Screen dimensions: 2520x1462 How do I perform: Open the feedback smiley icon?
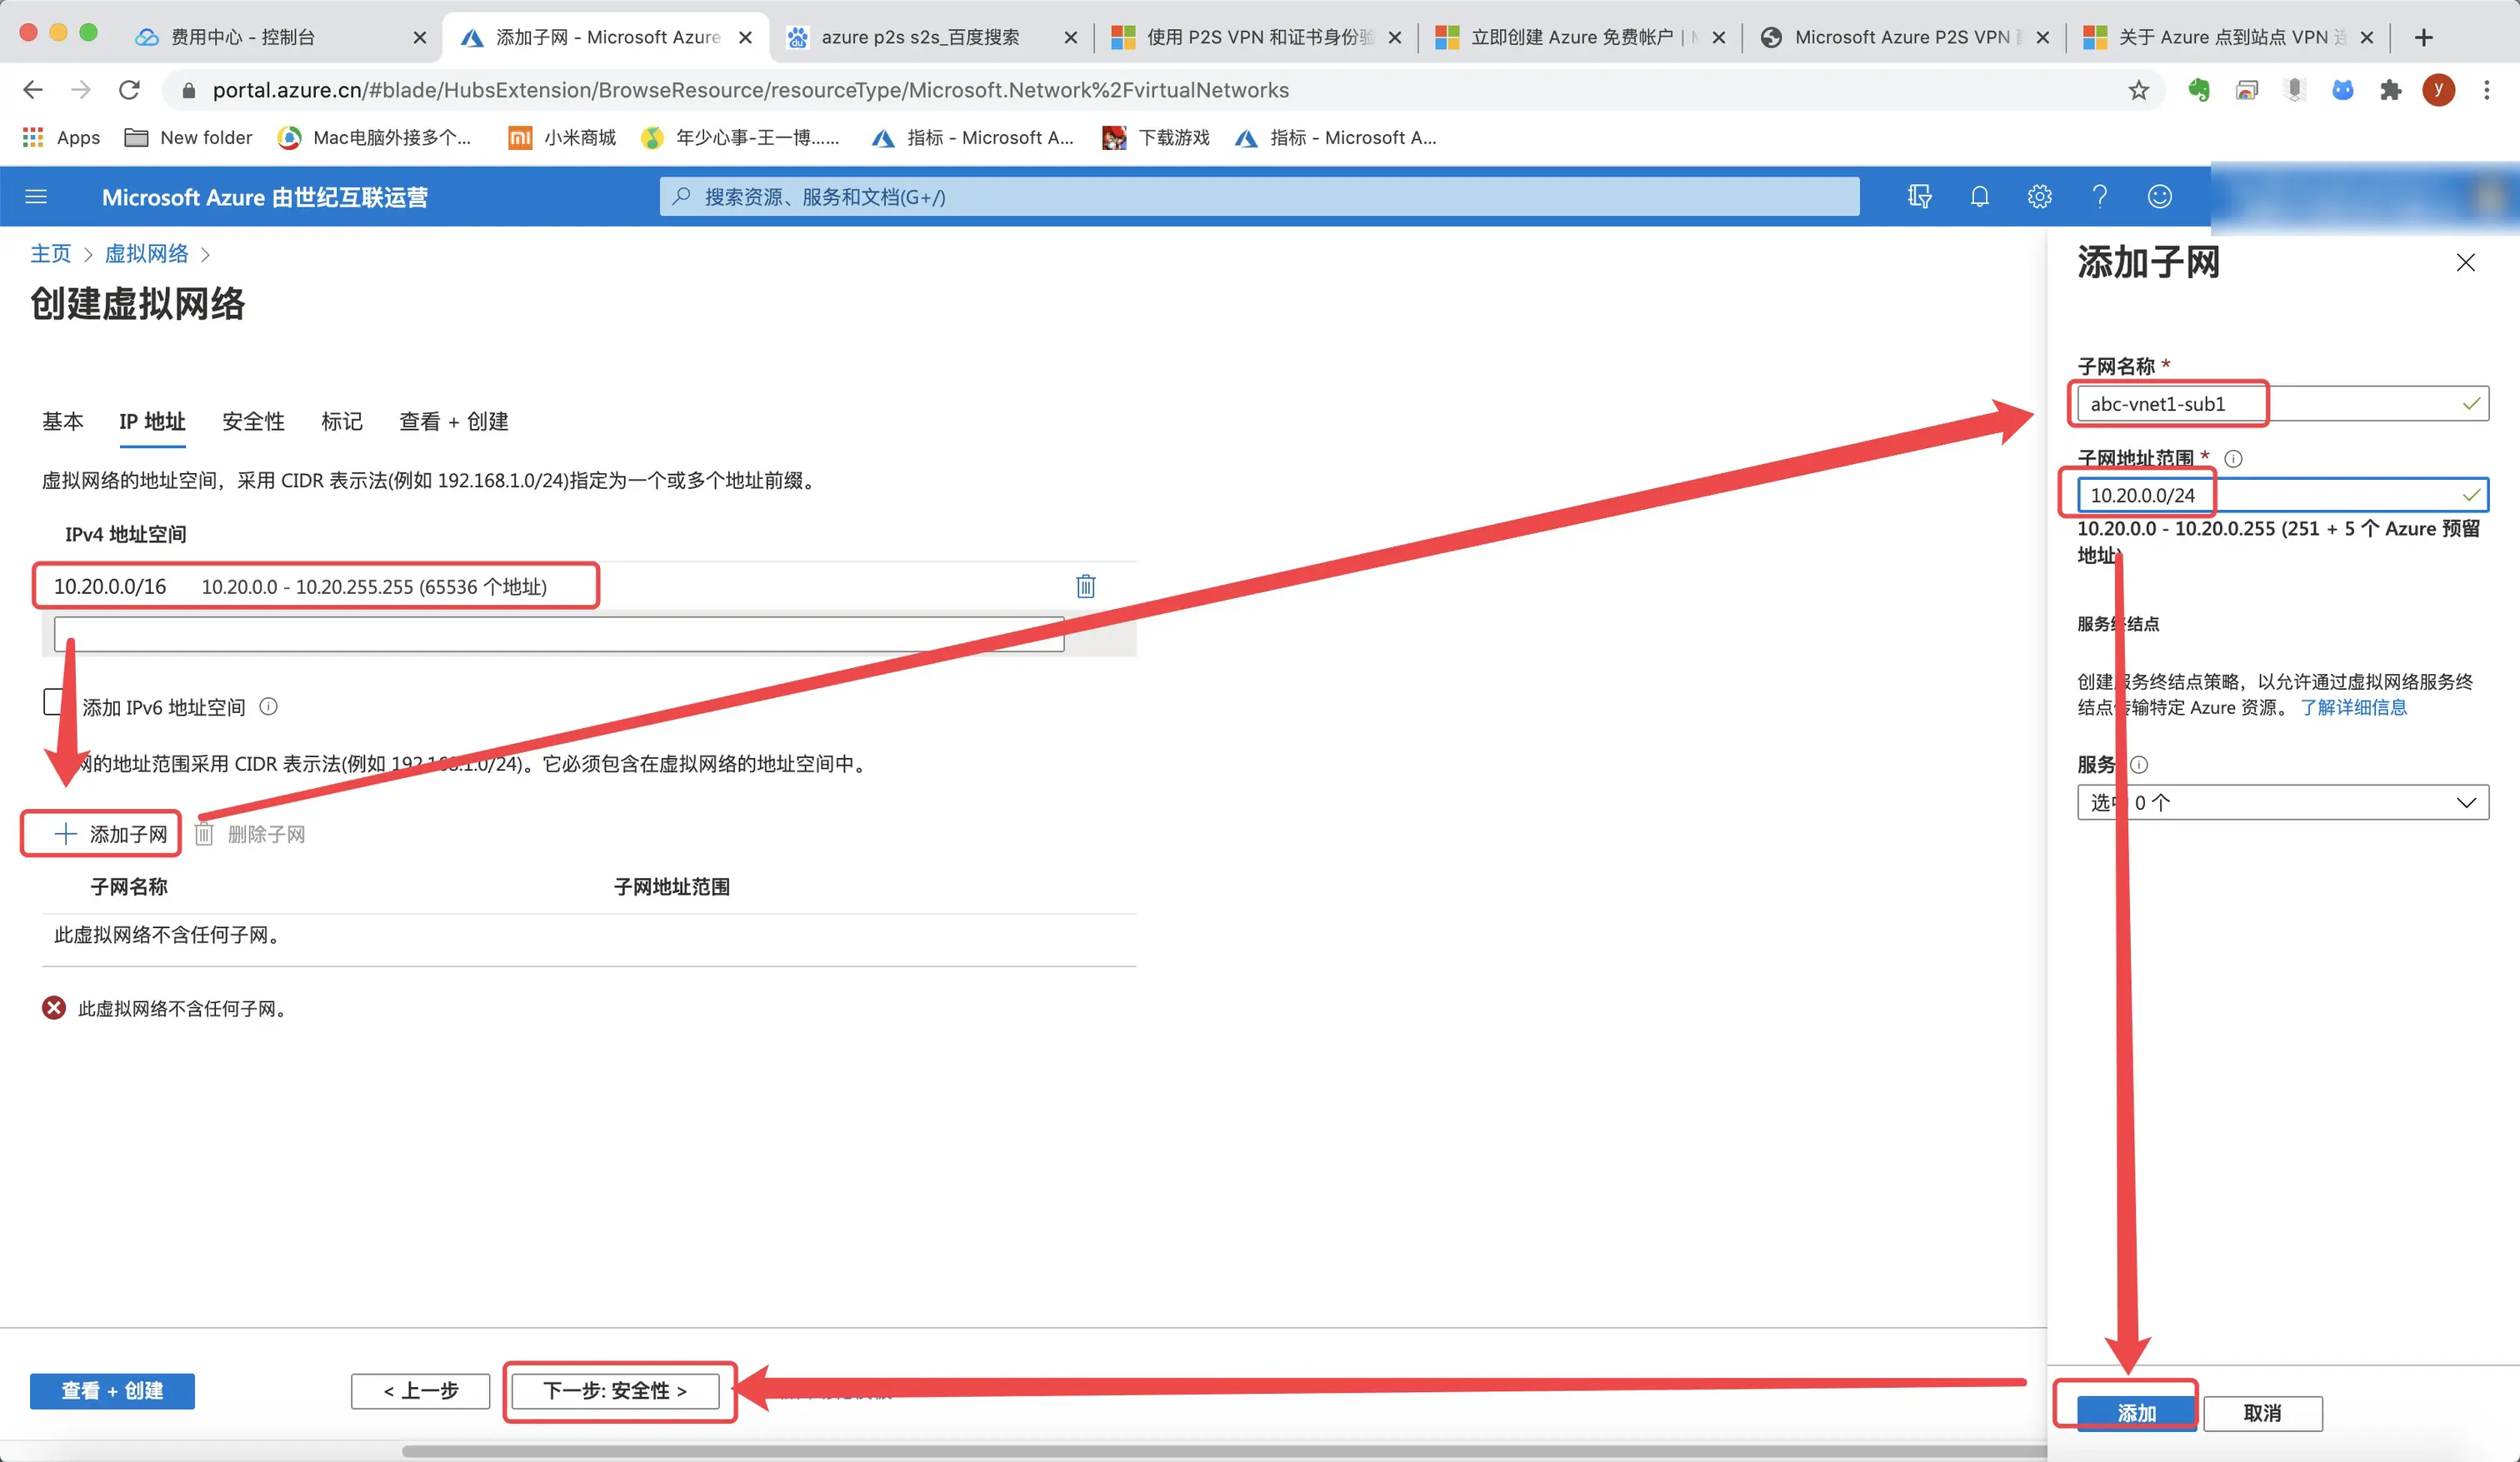point(2159,197)
